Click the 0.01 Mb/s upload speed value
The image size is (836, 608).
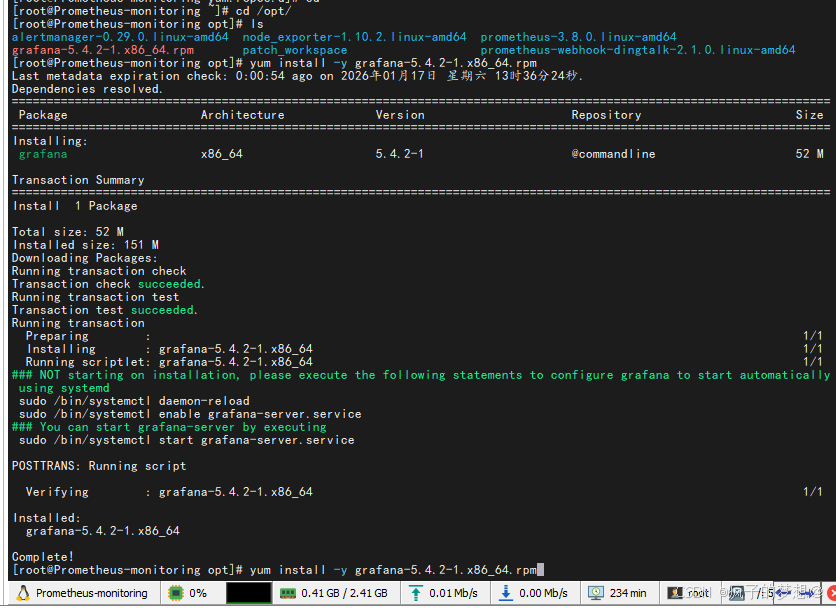453,593
